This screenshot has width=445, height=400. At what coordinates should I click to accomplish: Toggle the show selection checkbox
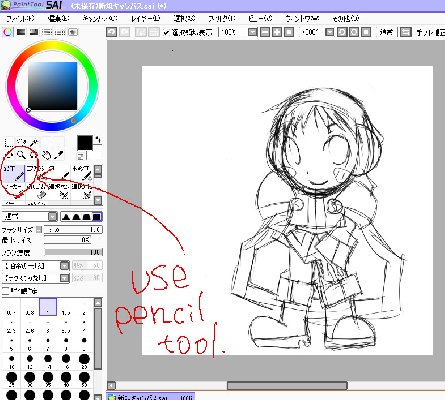167,32
